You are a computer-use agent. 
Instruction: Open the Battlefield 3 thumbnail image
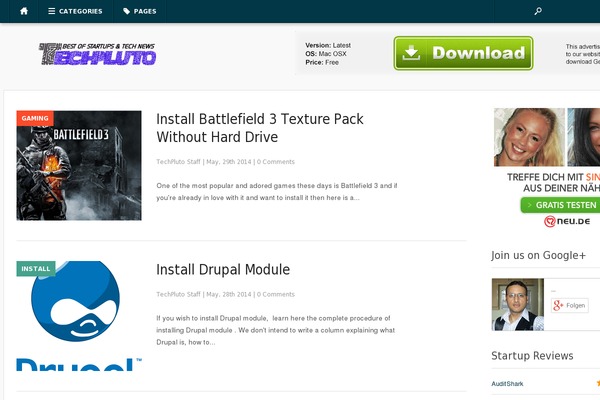point(79,166)
